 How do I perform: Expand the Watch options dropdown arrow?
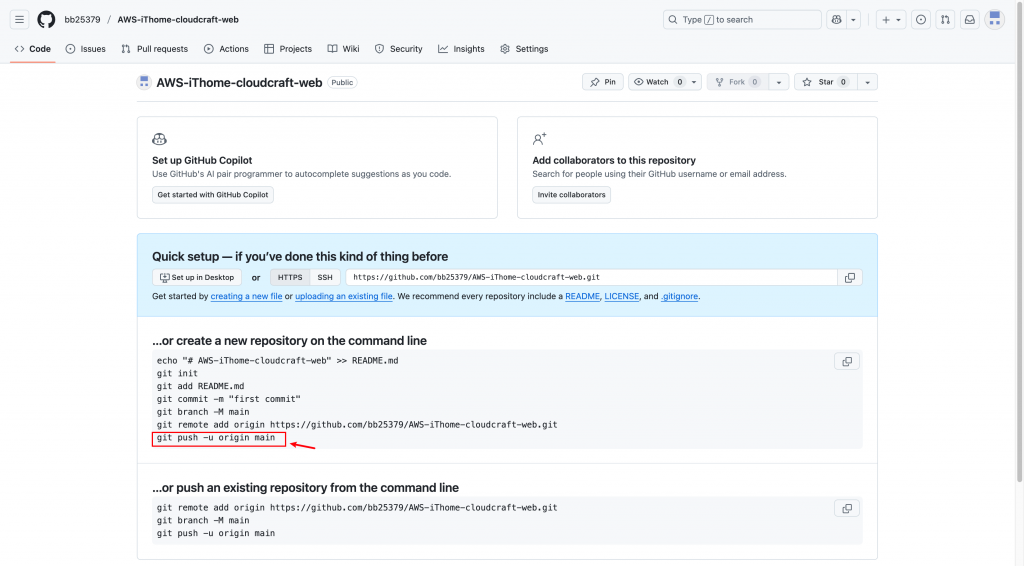(x=694, y=82)
